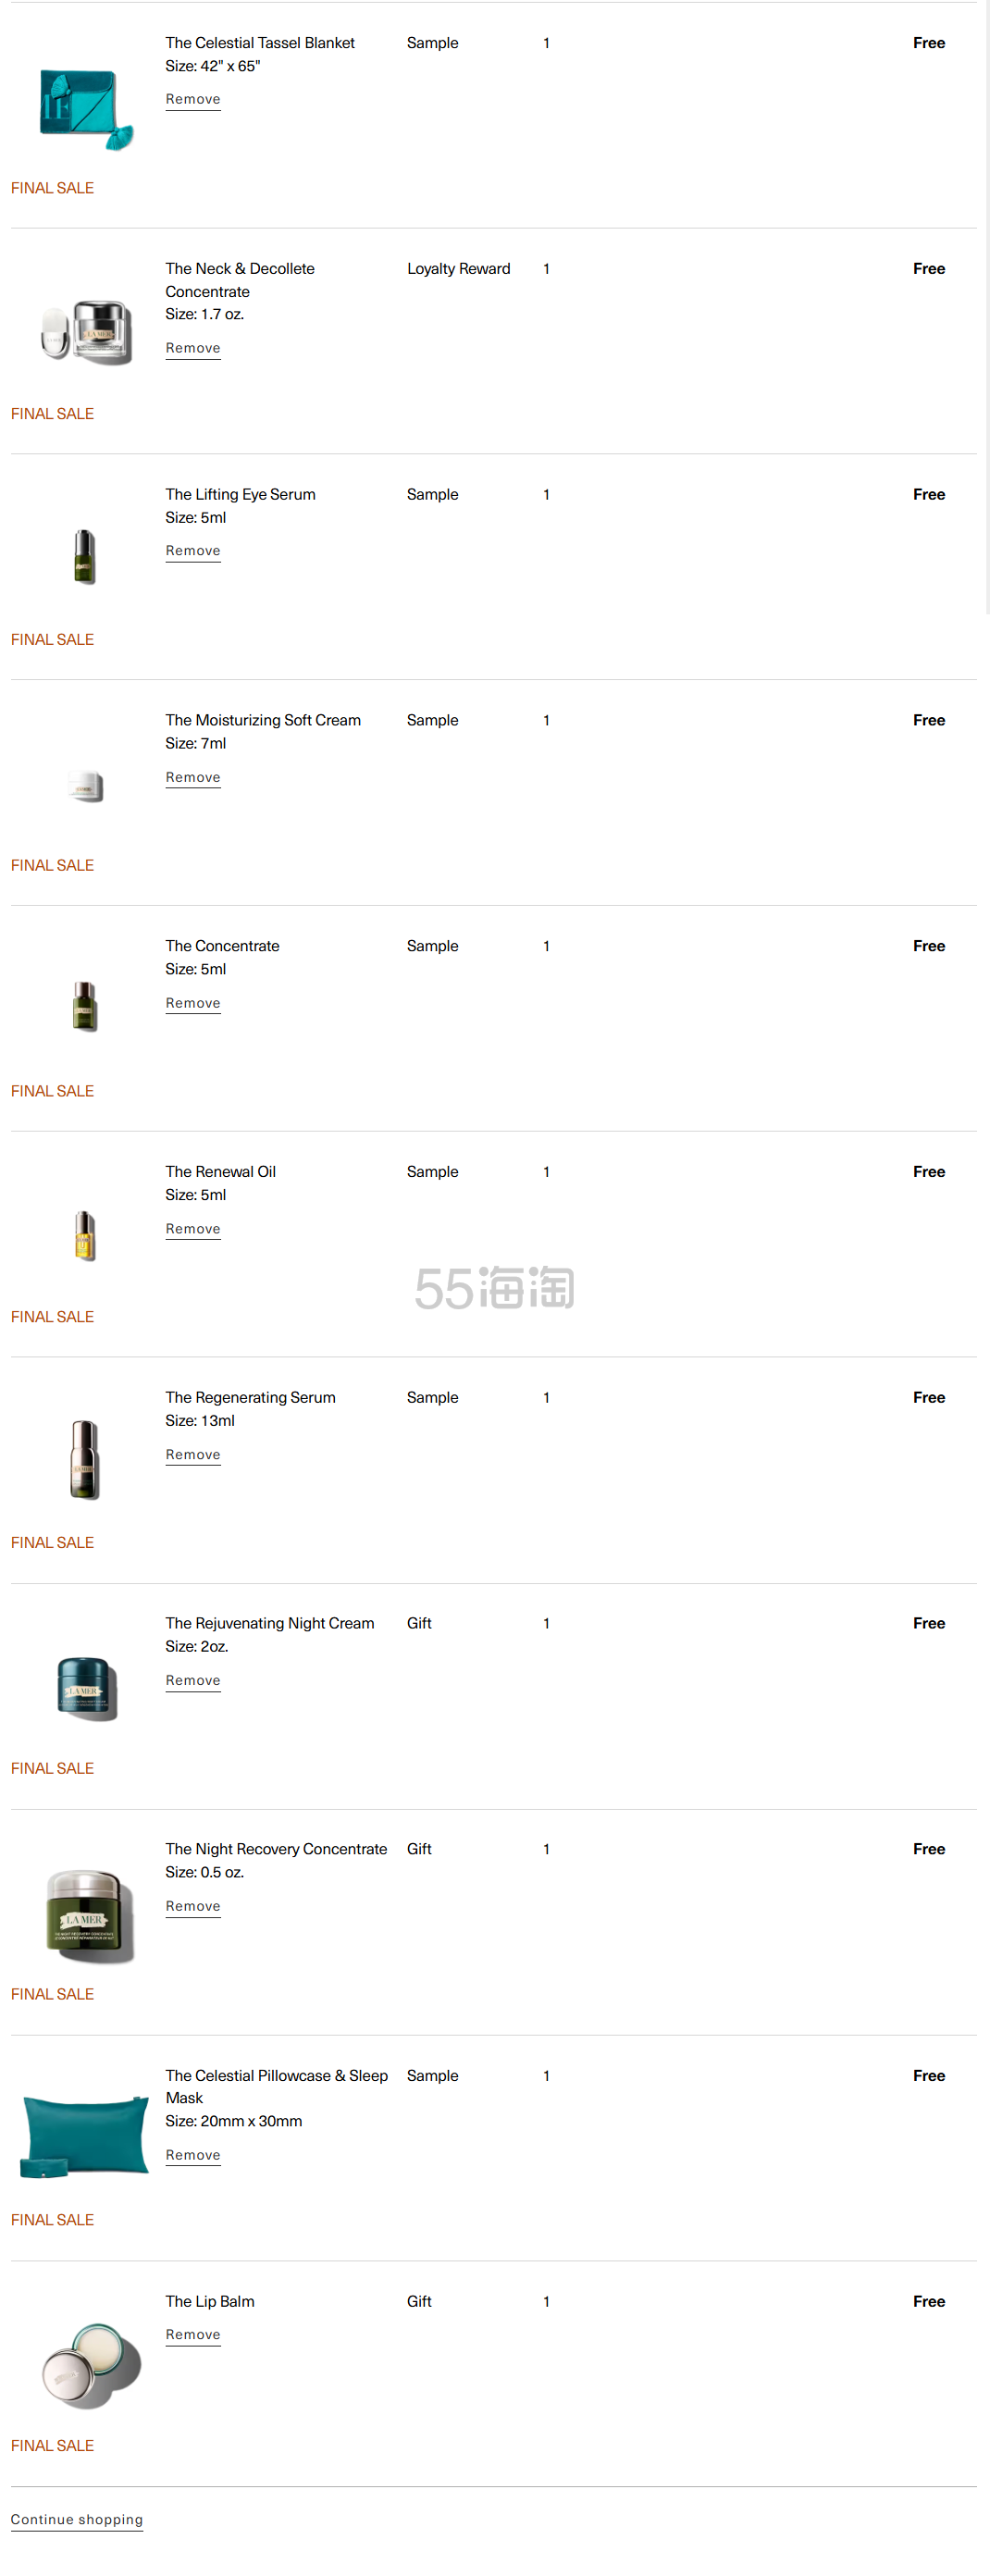The image size is (990, 2576).
Task: Click the Continue shopping link
Action: pos(77,2519)
